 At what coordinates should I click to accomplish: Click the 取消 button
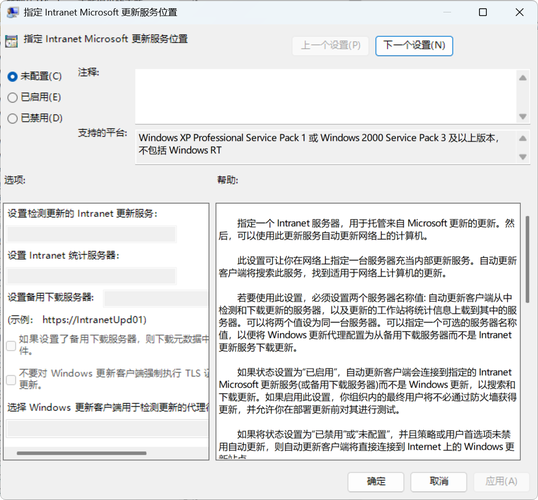pyautogui.click(x=438, y=482)
